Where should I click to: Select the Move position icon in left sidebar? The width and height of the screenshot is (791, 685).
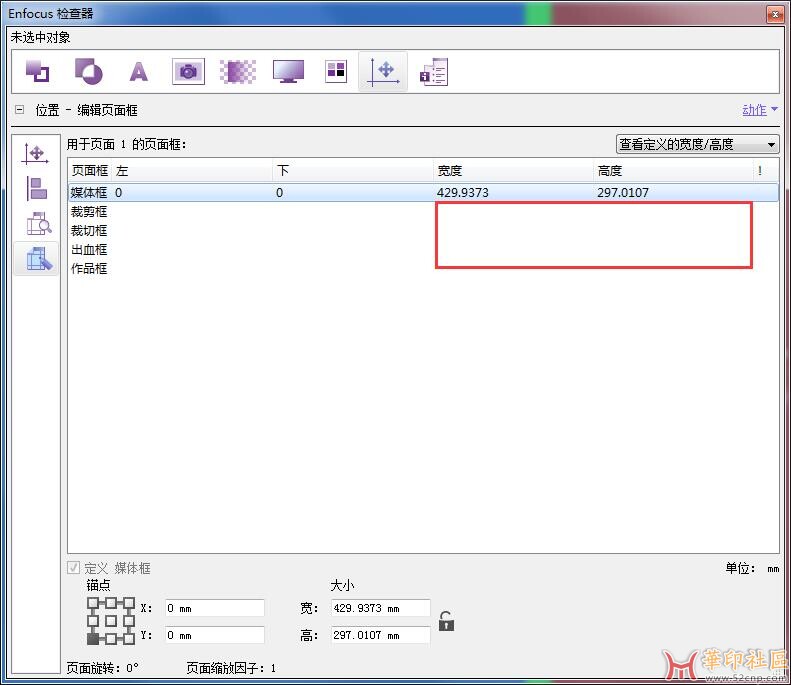click(35, 154)
